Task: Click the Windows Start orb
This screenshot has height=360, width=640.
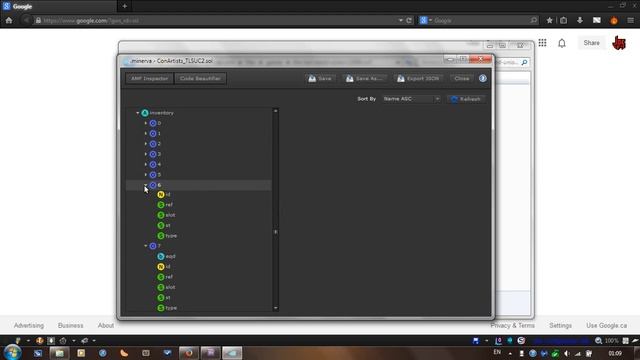Action: click(13, 352)
